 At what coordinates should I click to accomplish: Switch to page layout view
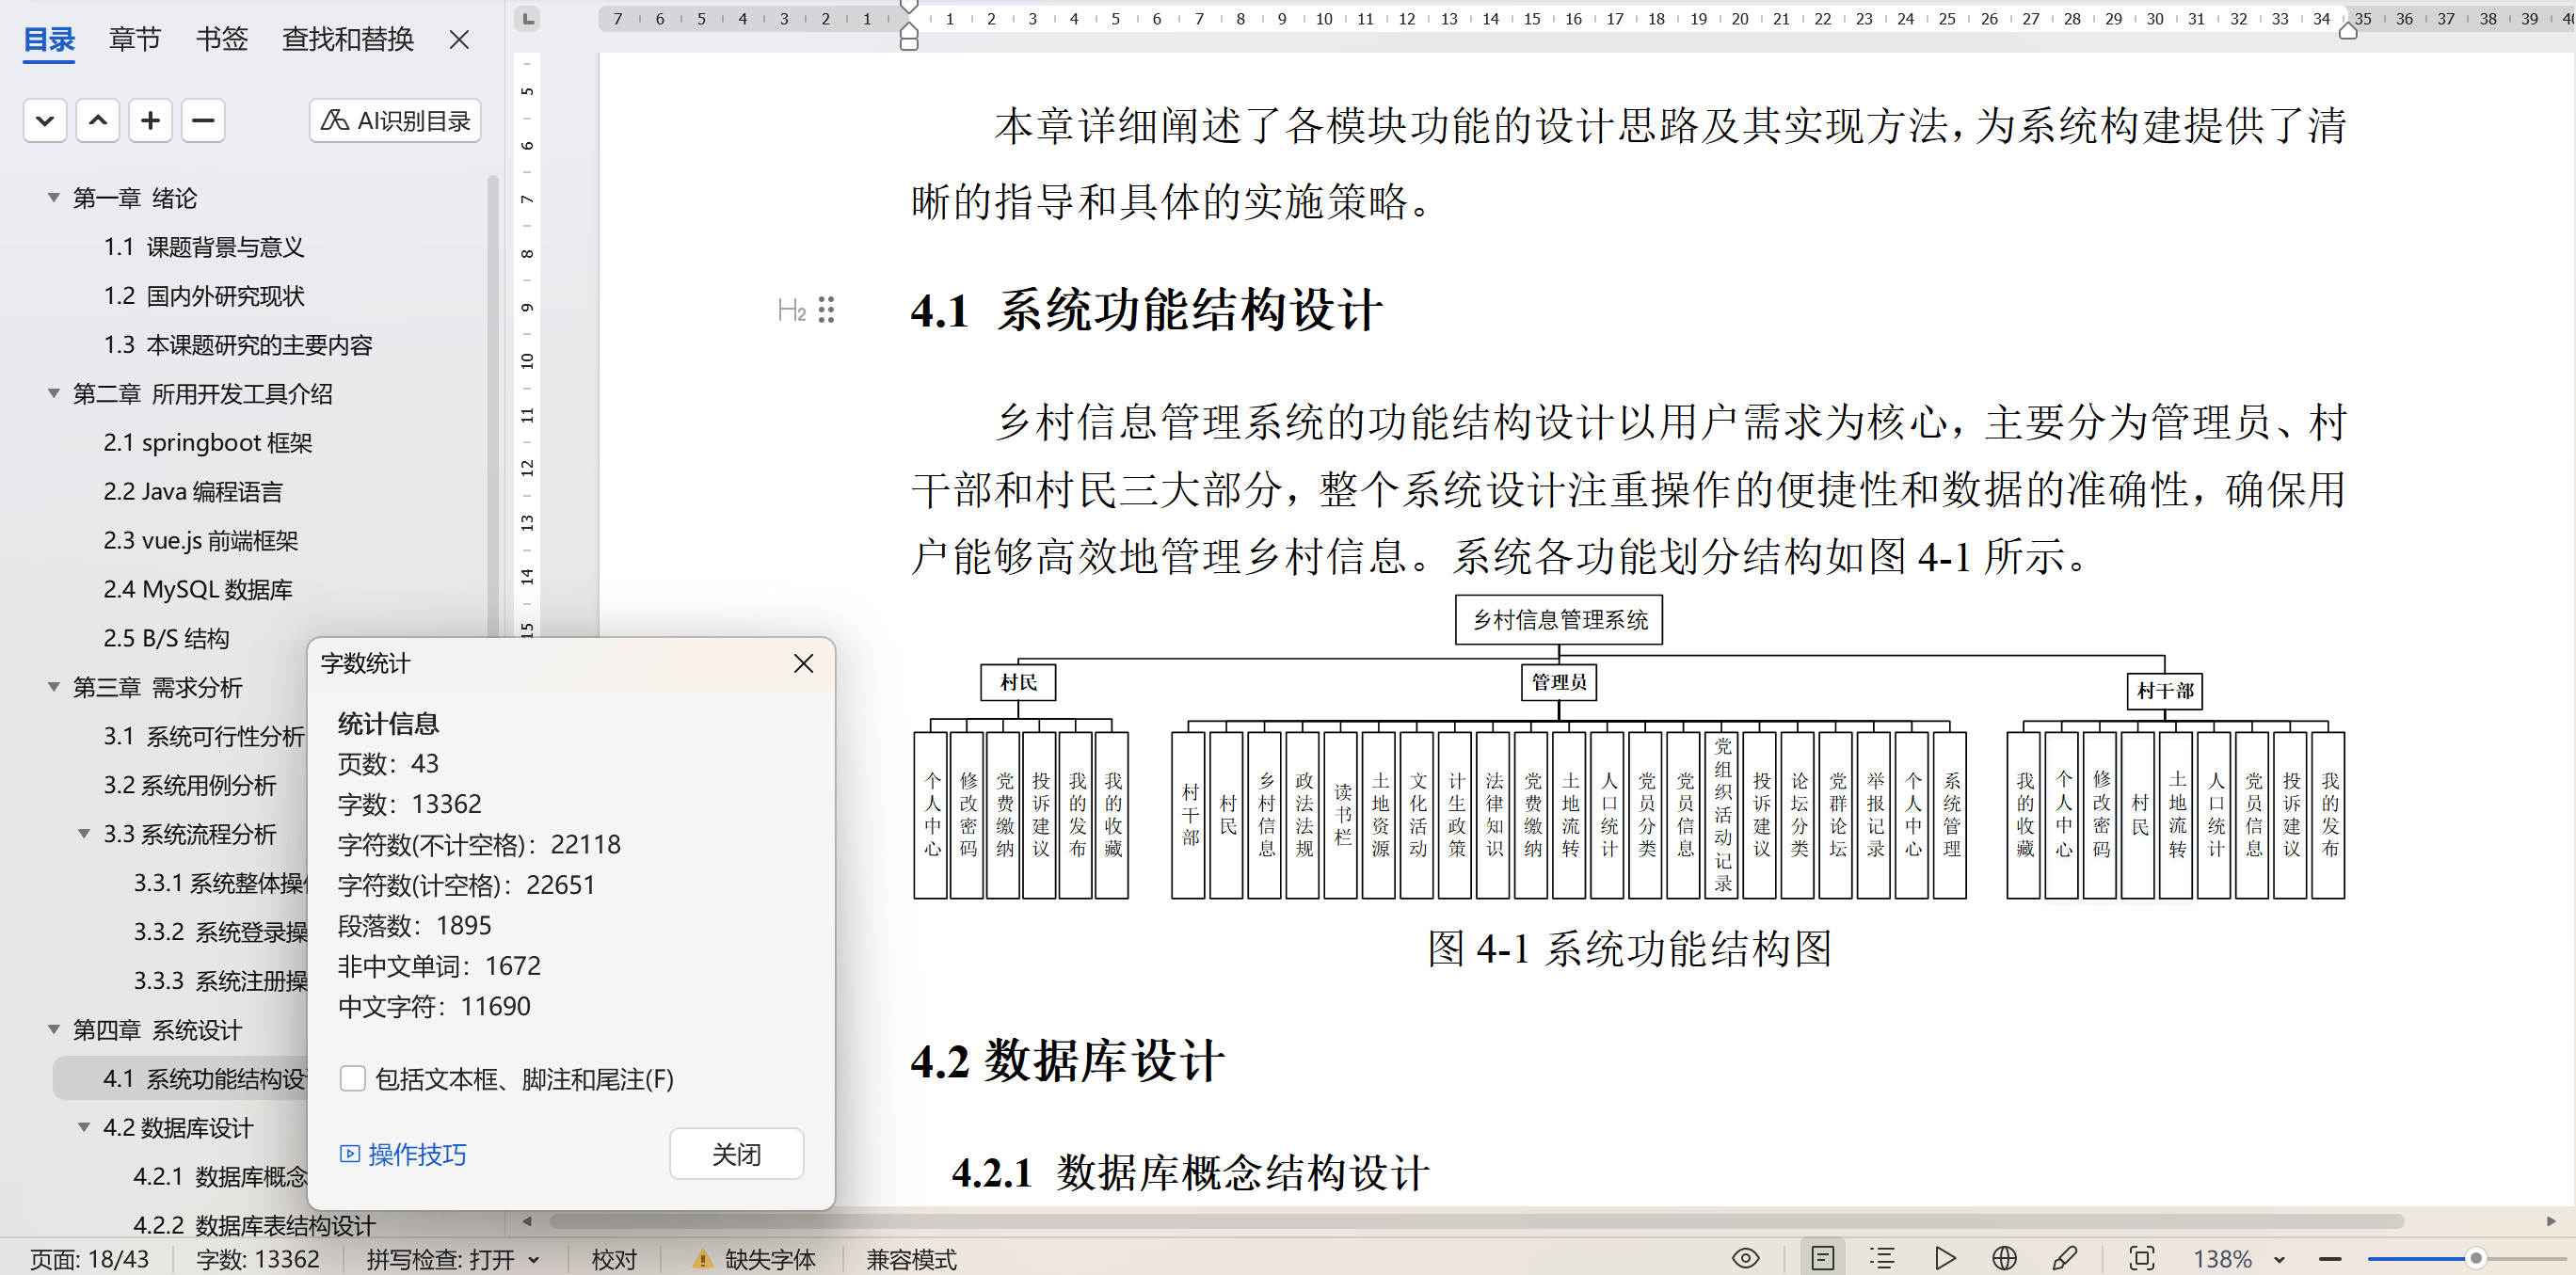tap(1822, 1258)
